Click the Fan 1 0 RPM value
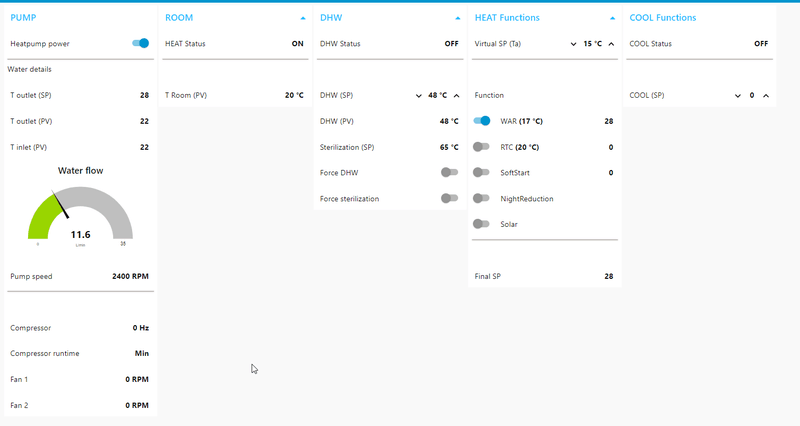Viewport: 800px width, 426px height. (x=137, y=379)
